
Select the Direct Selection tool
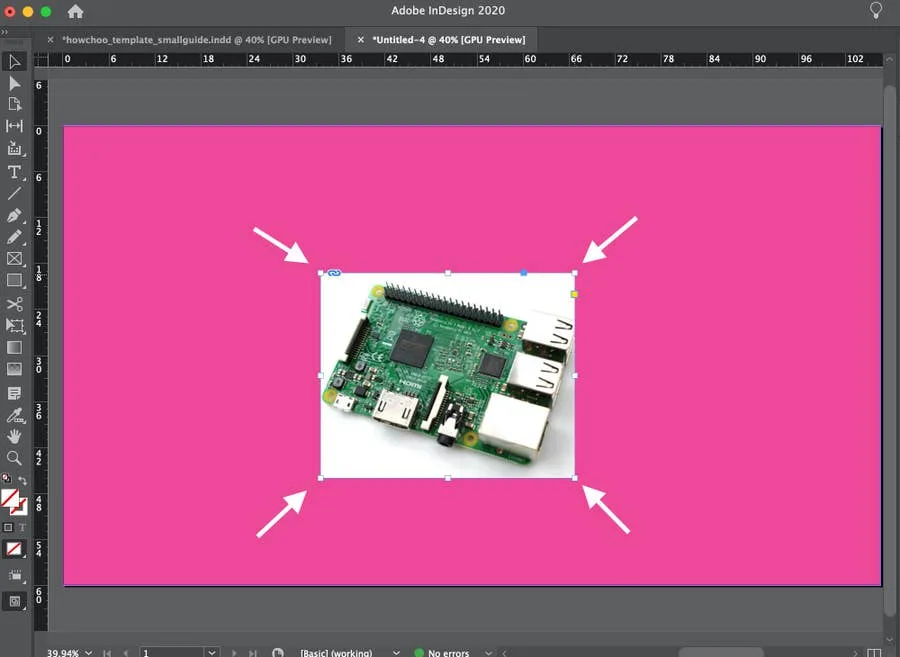click(14, 83)
